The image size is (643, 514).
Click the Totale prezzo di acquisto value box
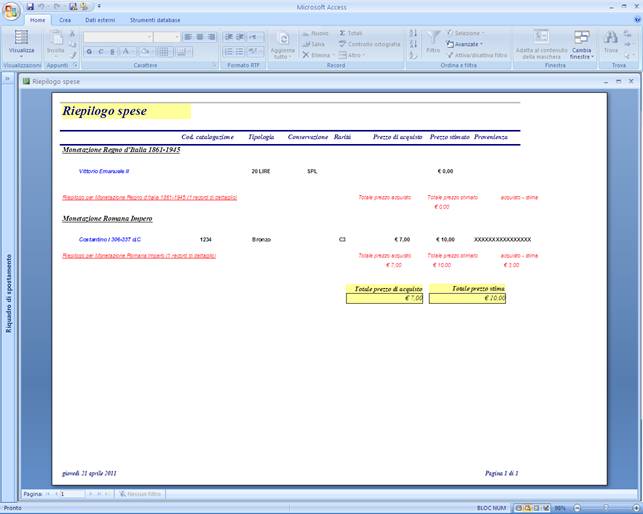384,298
